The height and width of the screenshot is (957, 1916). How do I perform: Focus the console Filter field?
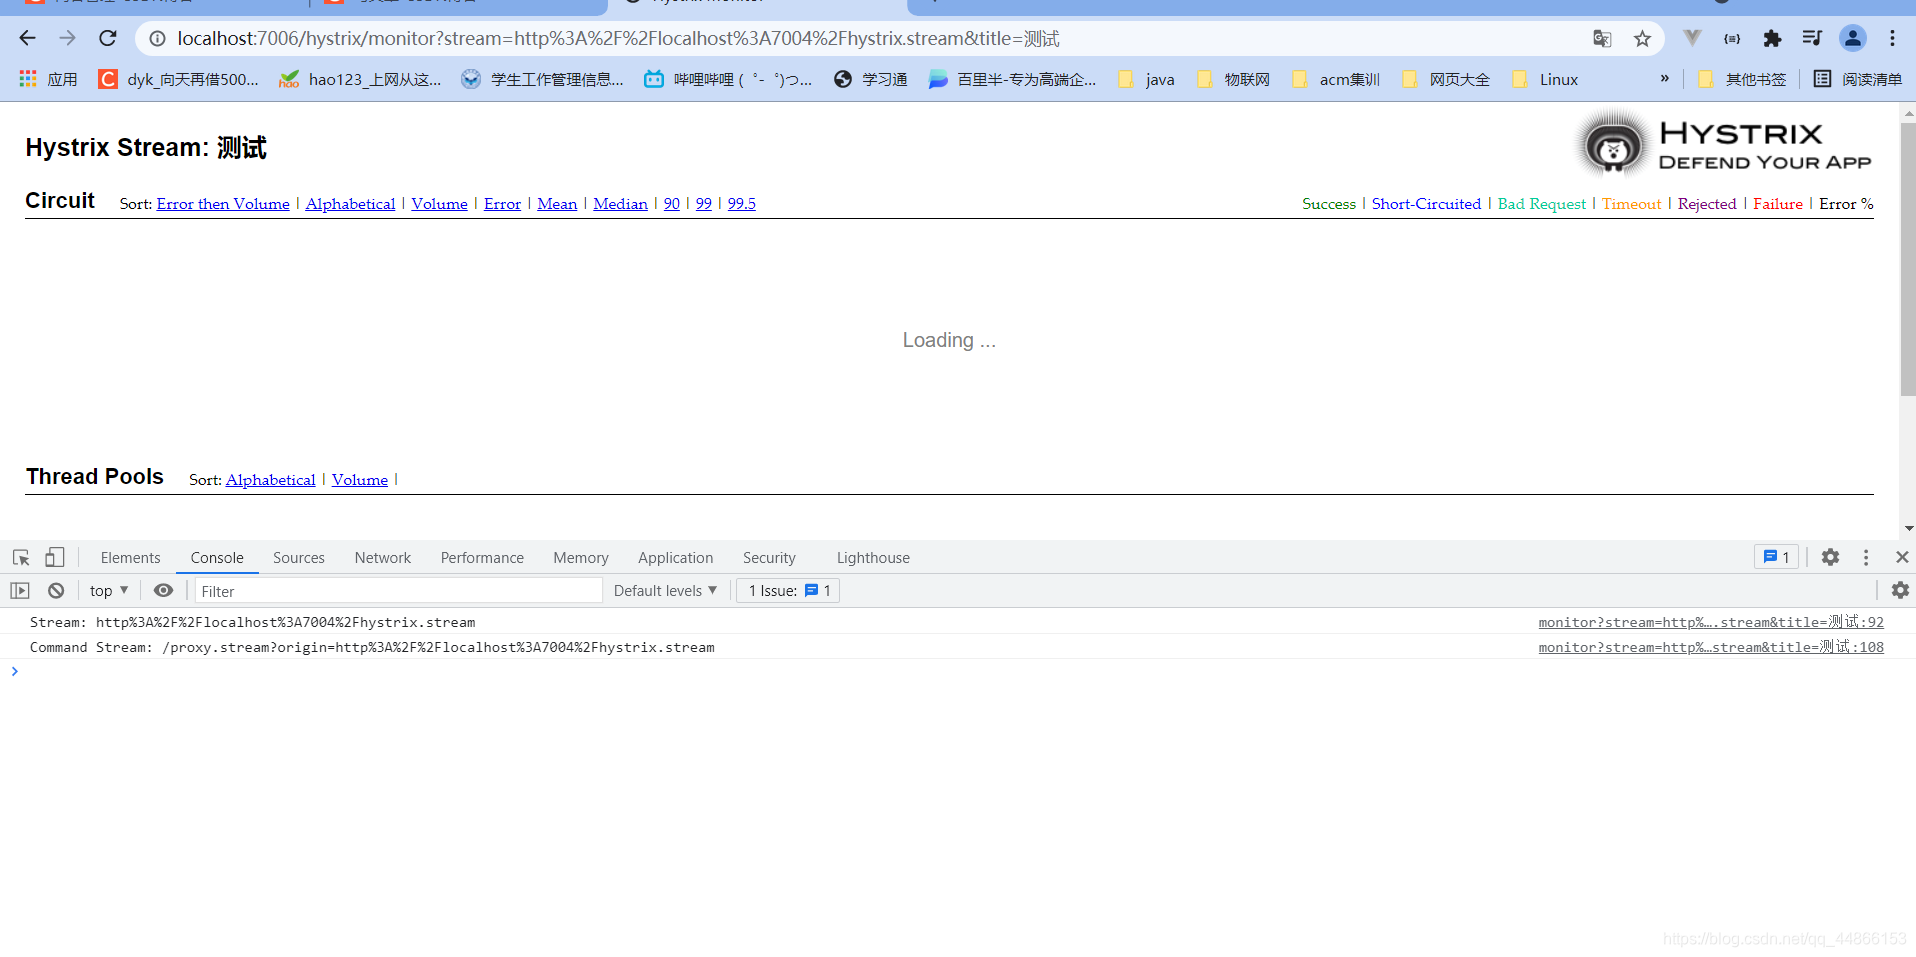399,591
